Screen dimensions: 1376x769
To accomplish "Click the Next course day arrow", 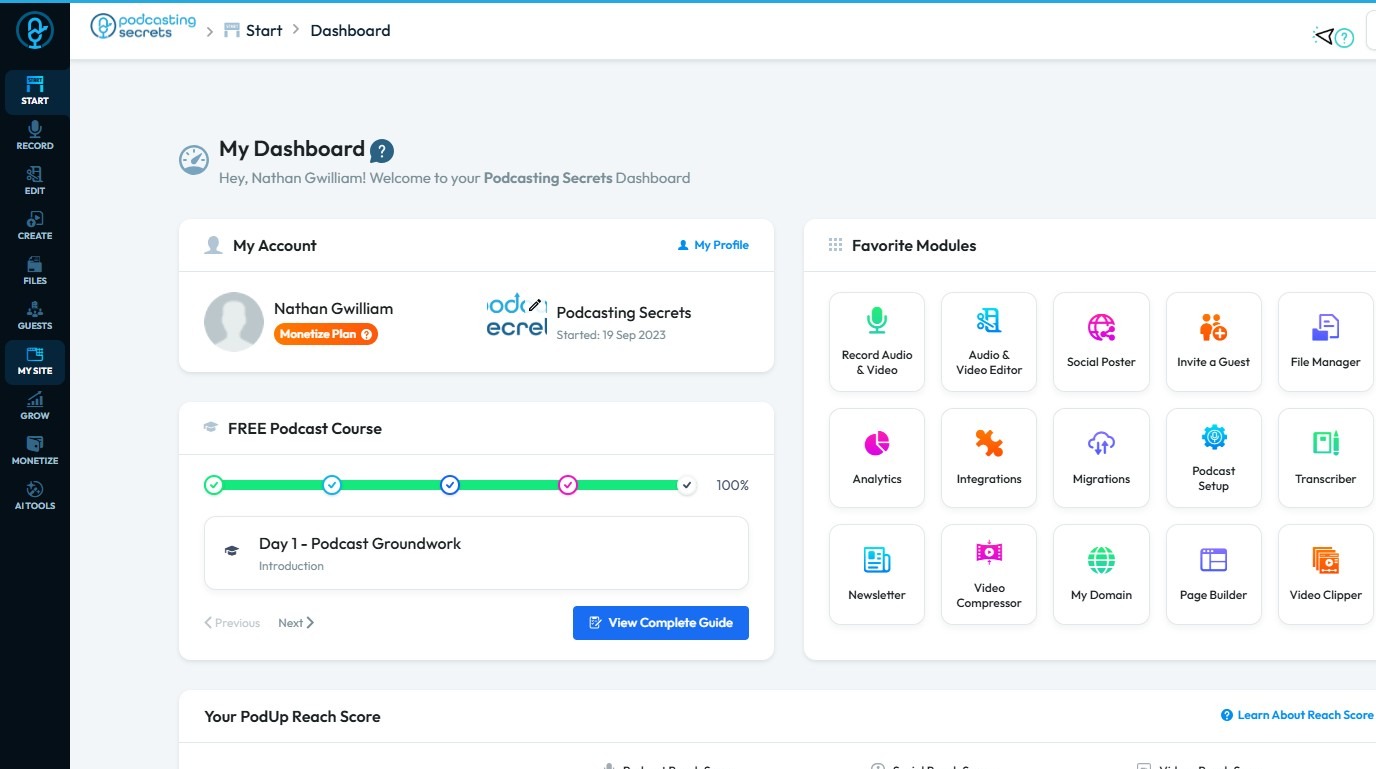I will [296, 623].
